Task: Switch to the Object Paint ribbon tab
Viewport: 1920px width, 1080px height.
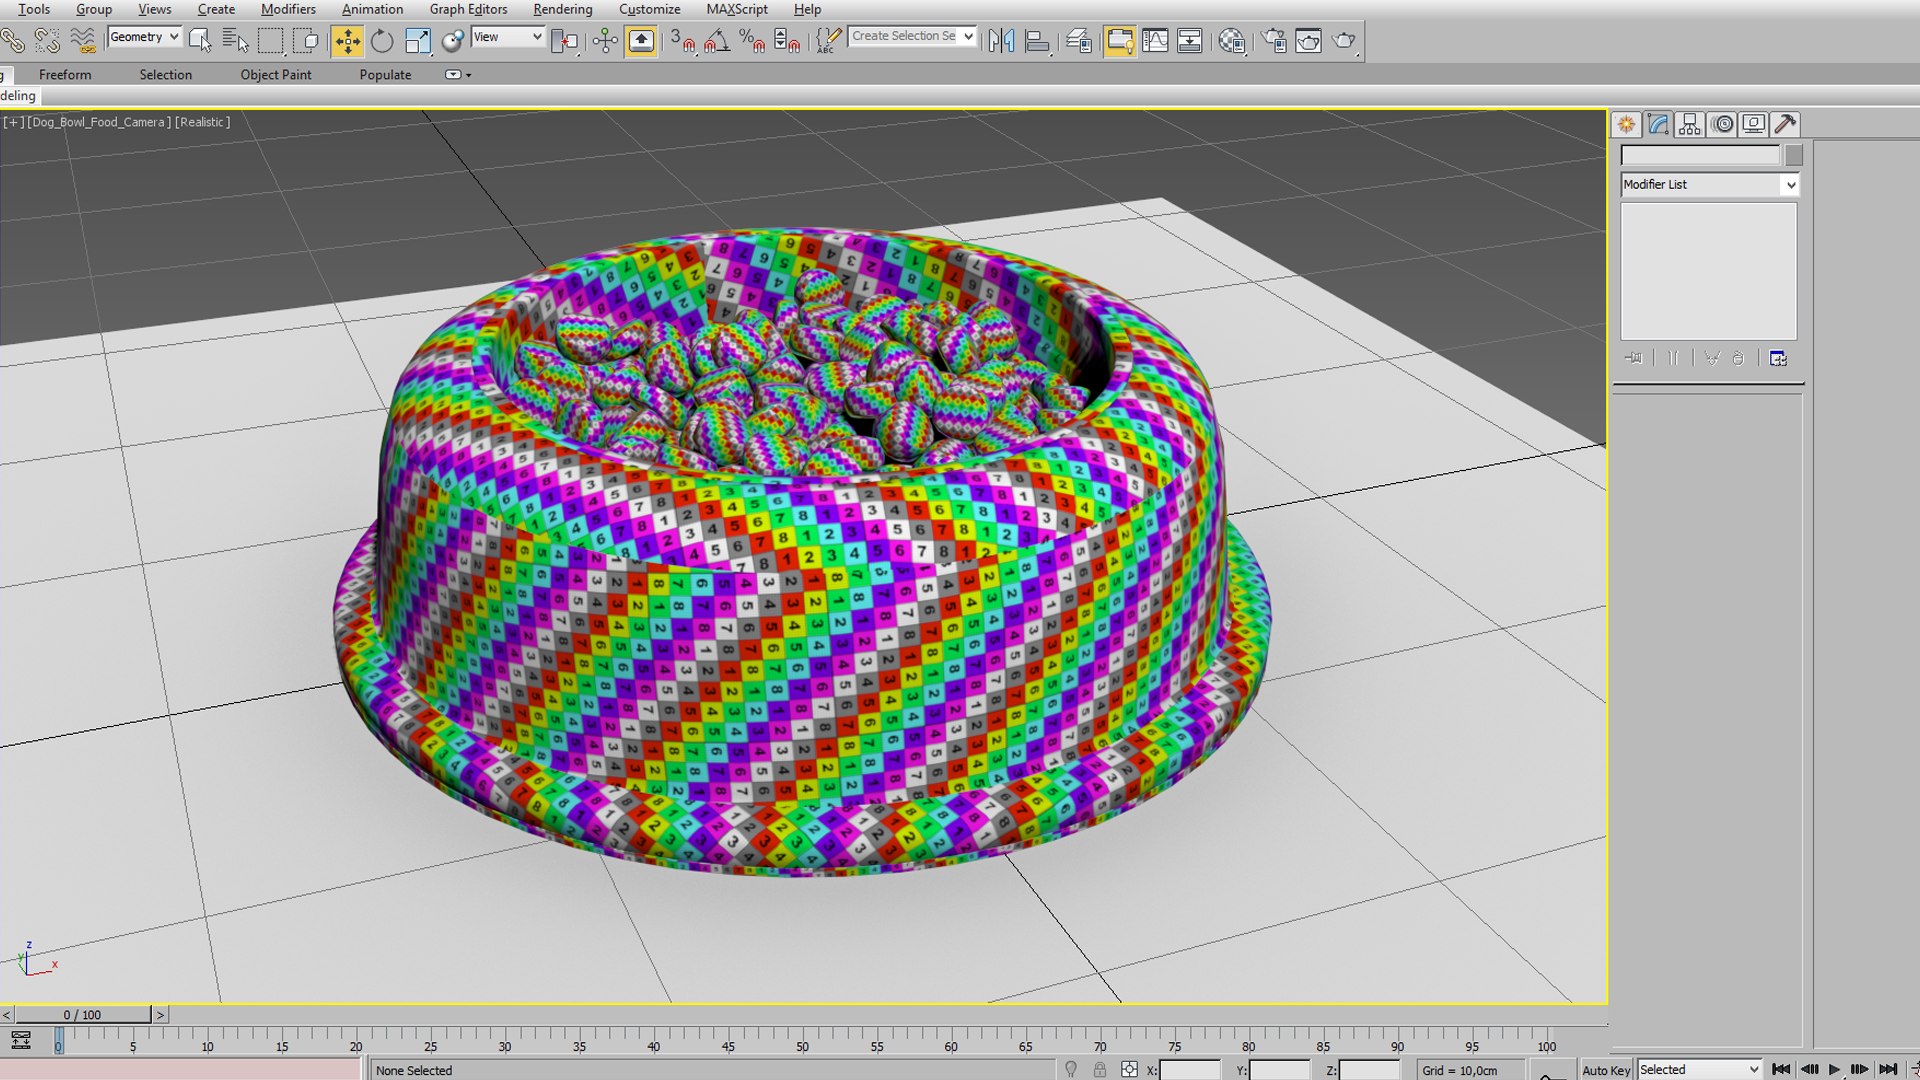Action: 276,75
